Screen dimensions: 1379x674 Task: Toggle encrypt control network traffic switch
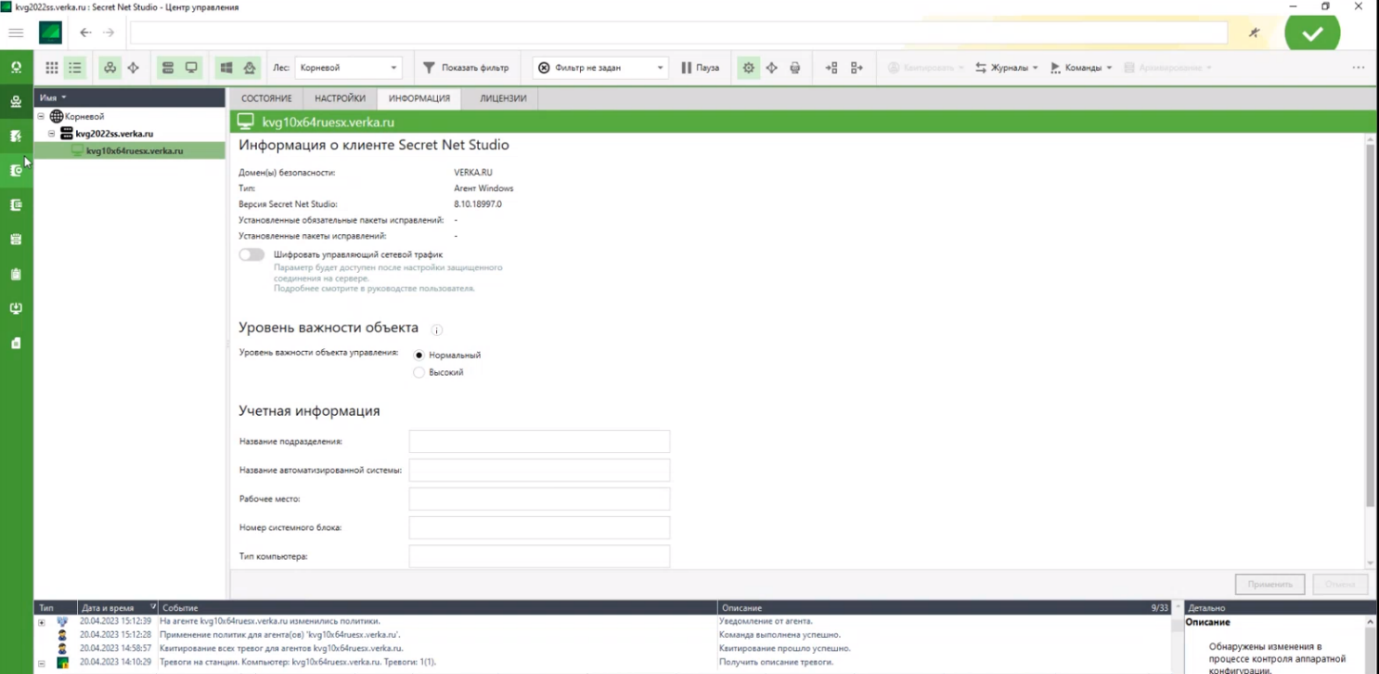pos(252,255)
